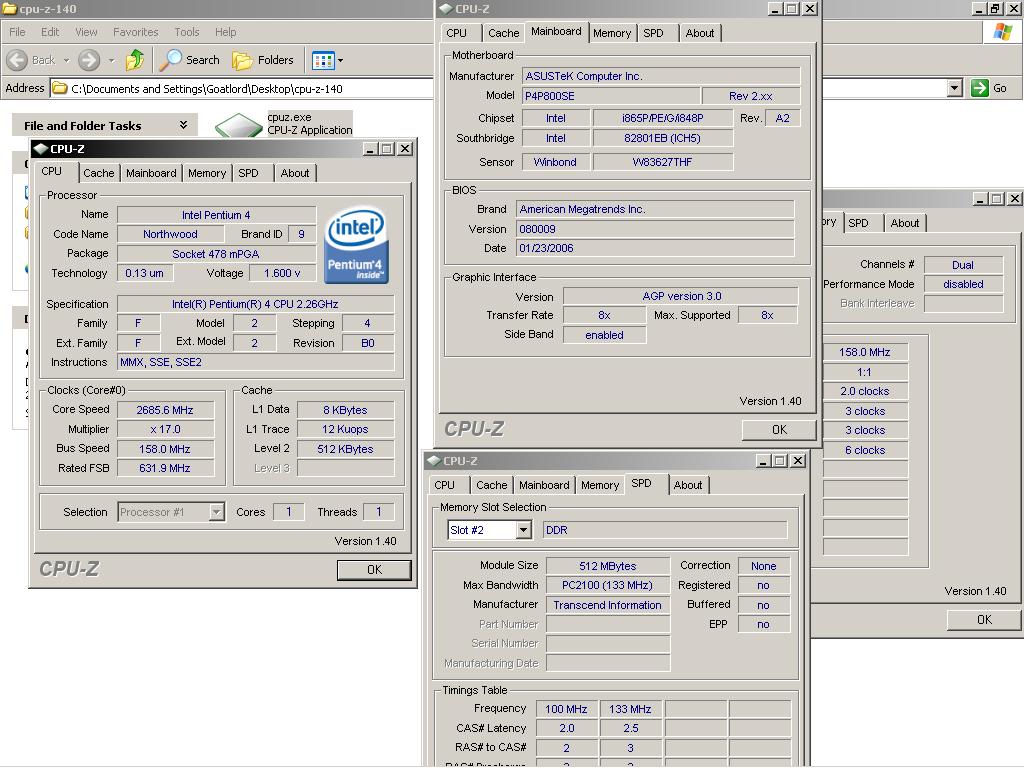Open the Help menu
This screenshot has width=1024, height=768.
[225, 32]
